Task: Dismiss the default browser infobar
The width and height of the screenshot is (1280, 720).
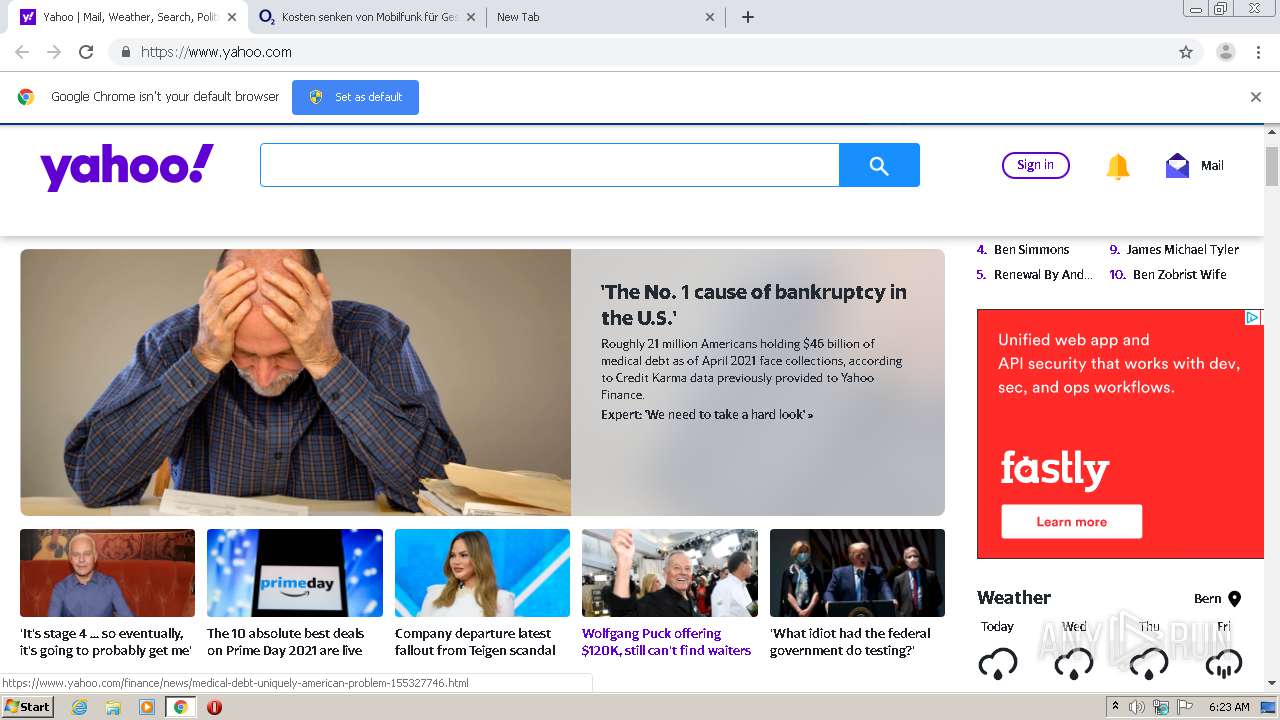Action: pyautogui.click(x=1256, y=97)
